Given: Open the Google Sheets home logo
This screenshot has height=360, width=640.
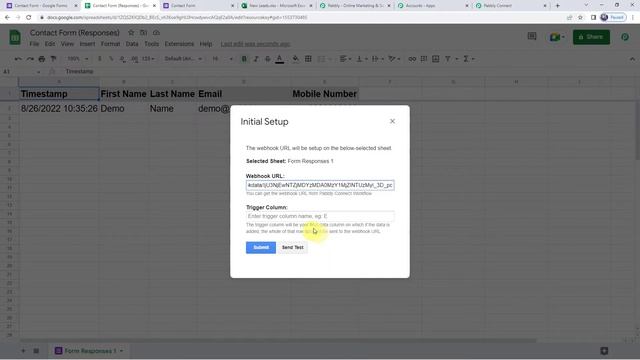Looking at the screenshot, I should (x=15, y=37).
